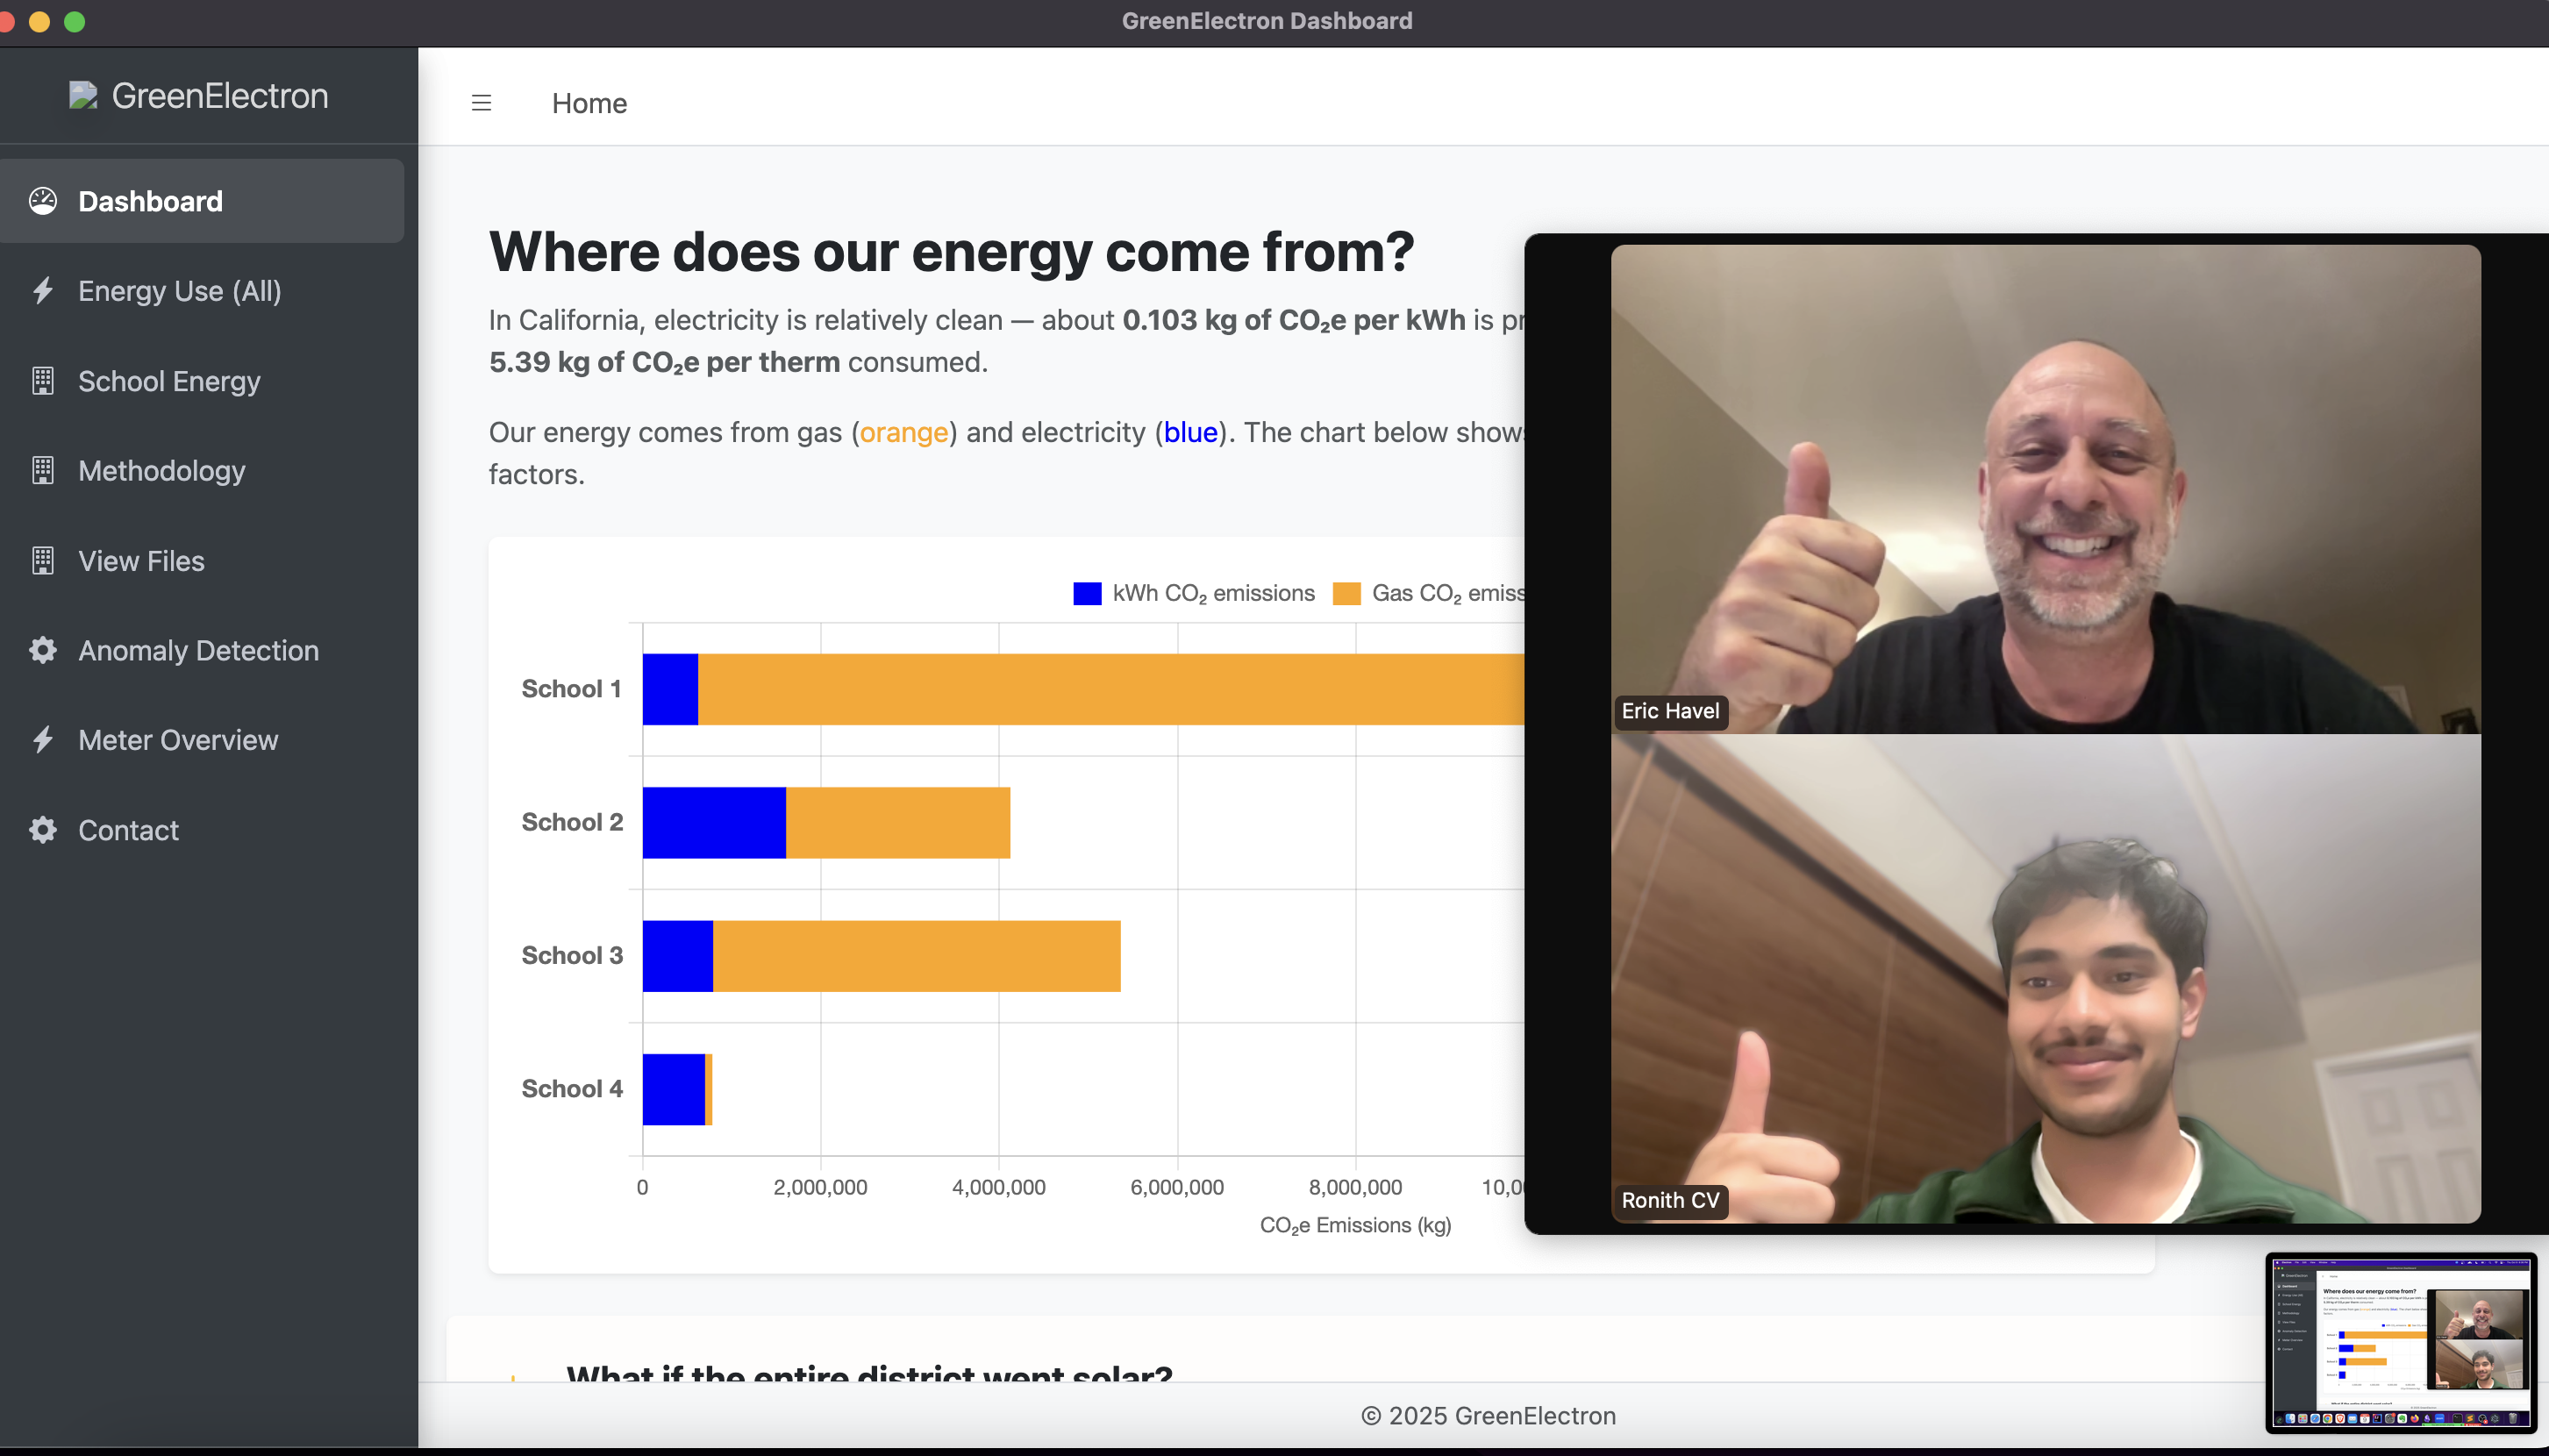Expand the district solar scenario section
Viewport: 2549px width, 1456px height.
pyautogui.click(x=869, y=1377)
